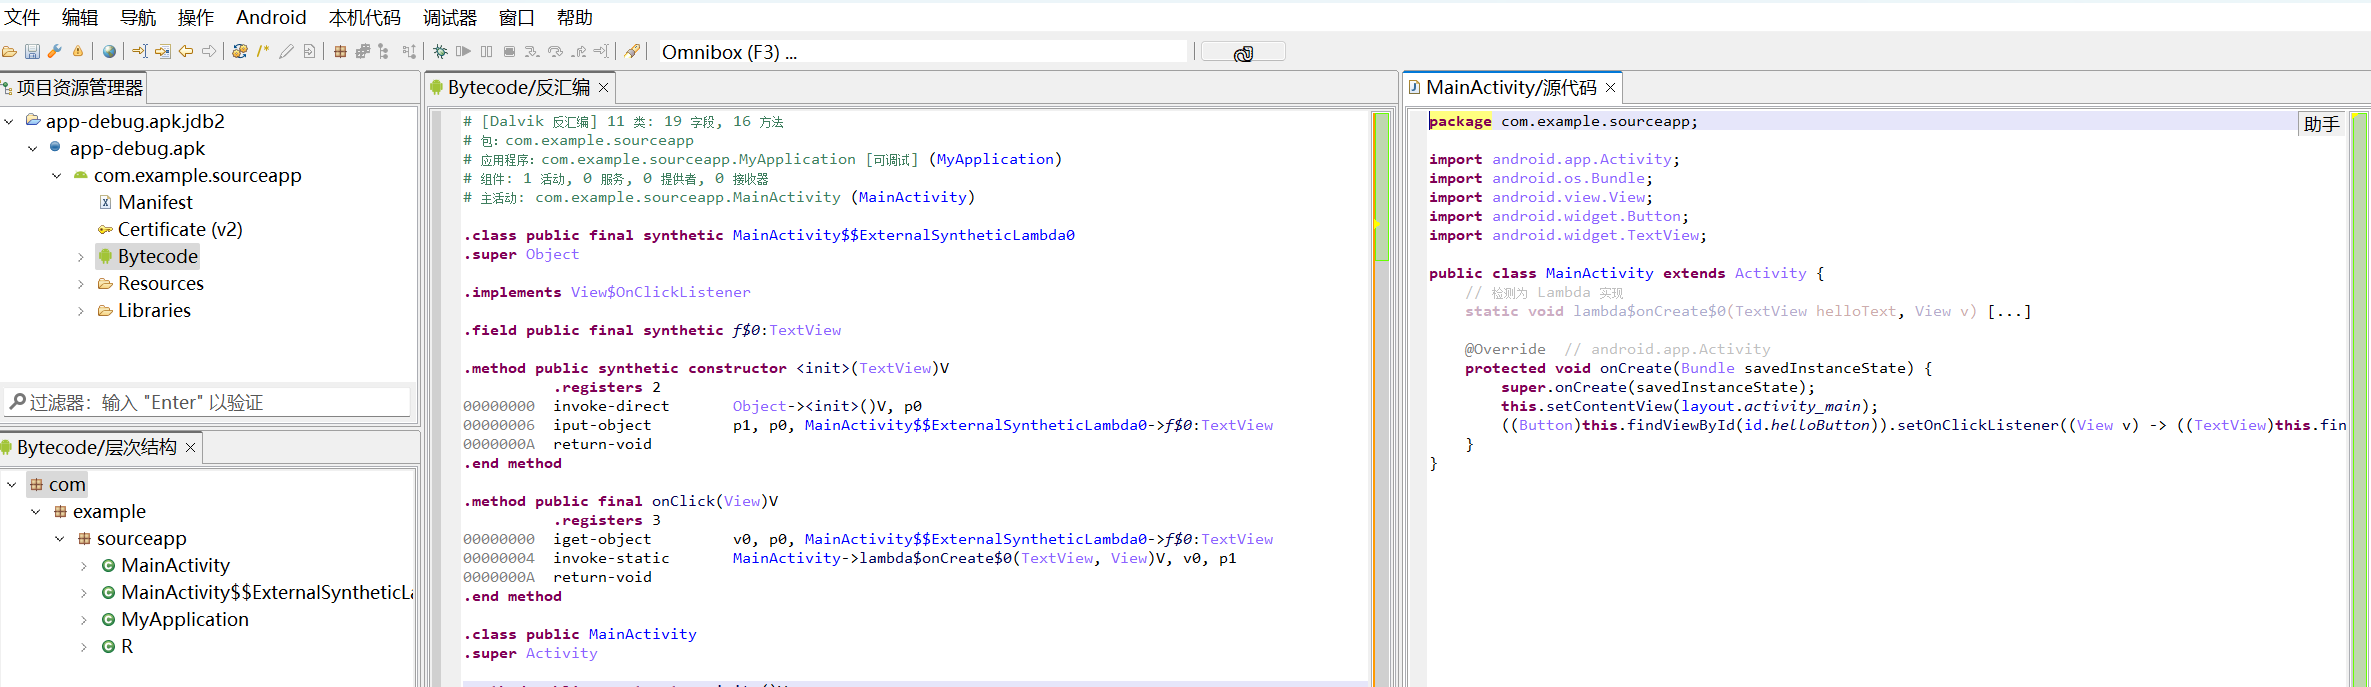Click the run to line icon
The height and width of the screenshot is (687, 2371).
point(601,51)
